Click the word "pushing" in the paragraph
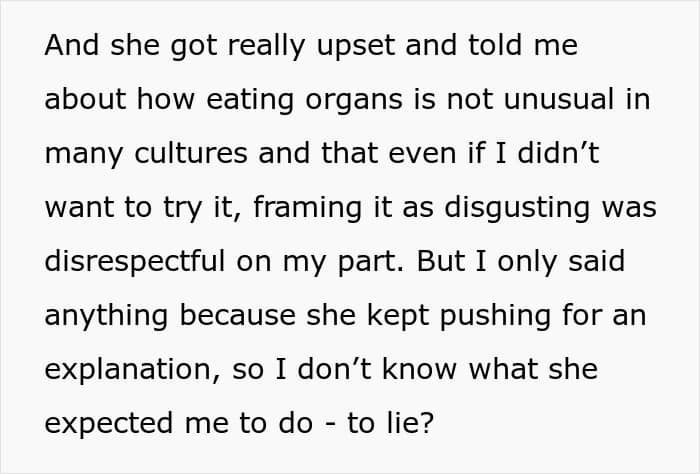This screenshot has height=474, width=700. pyautogui.click(x=495, y=316)
